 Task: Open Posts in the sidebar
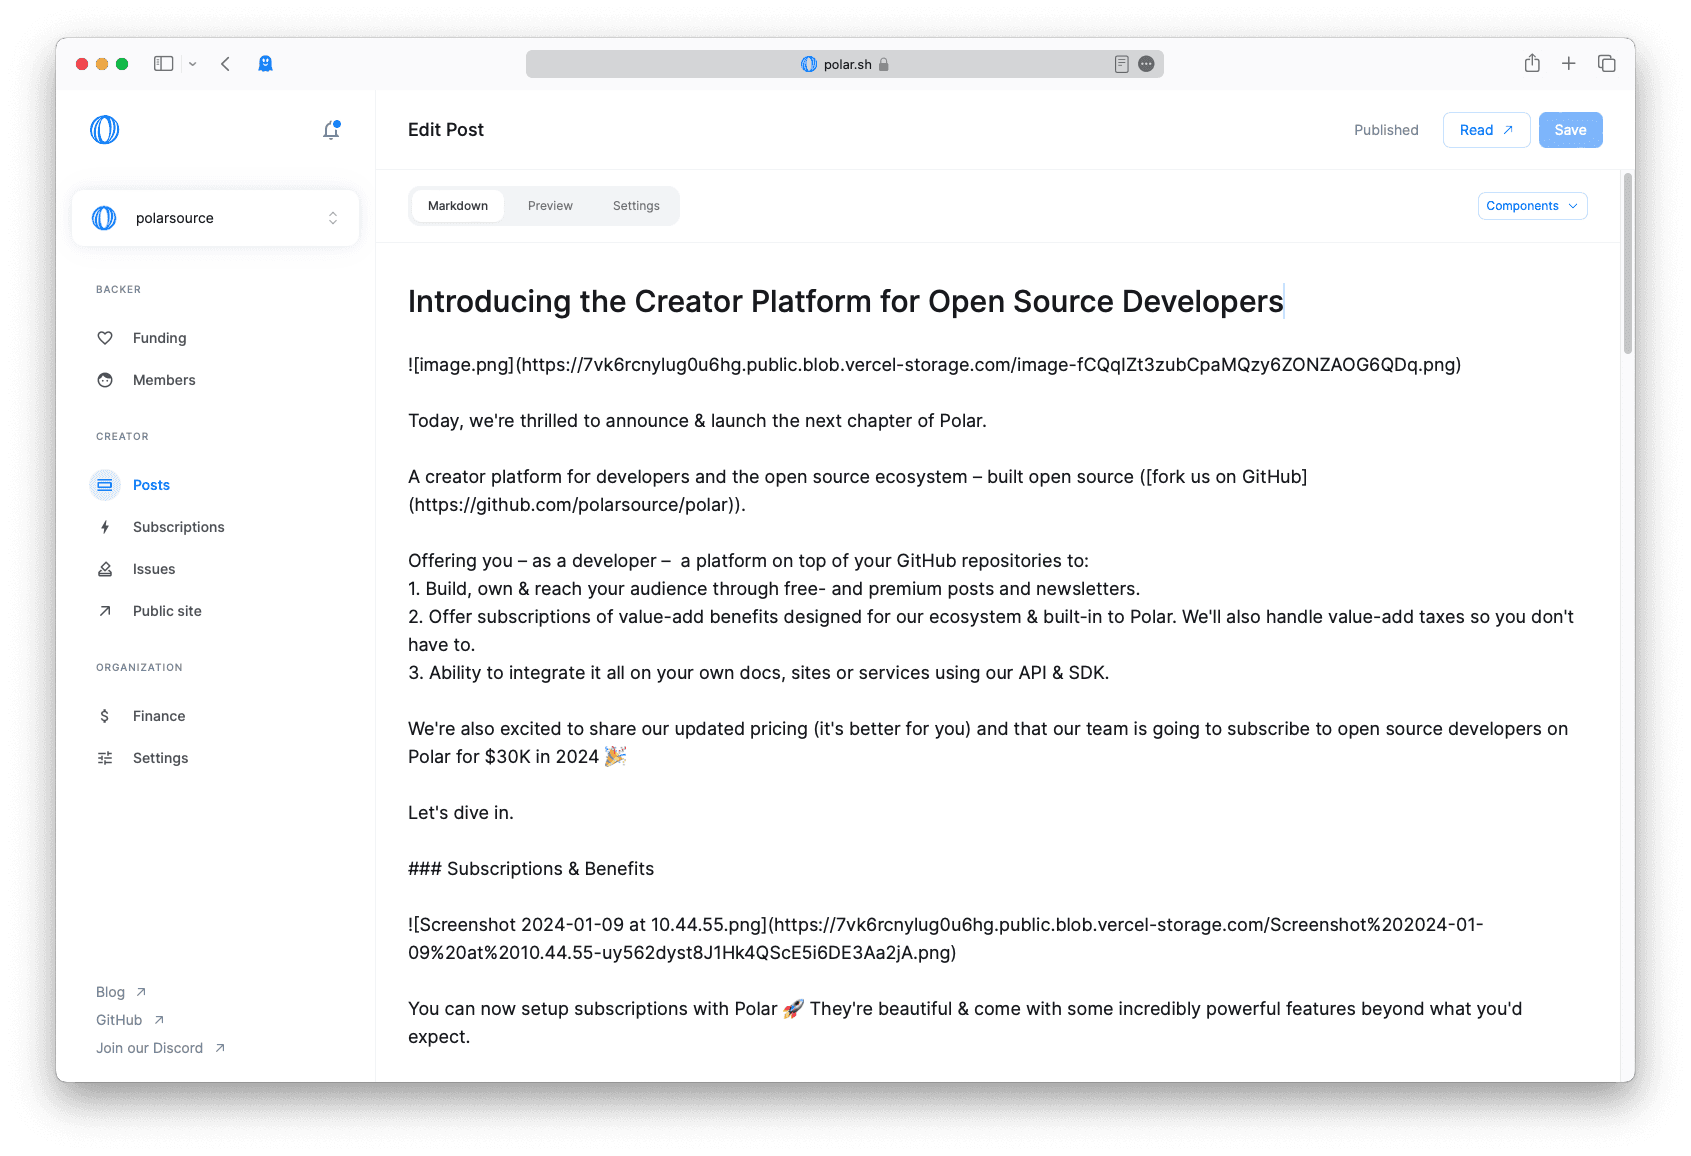(x=152, y=485)
